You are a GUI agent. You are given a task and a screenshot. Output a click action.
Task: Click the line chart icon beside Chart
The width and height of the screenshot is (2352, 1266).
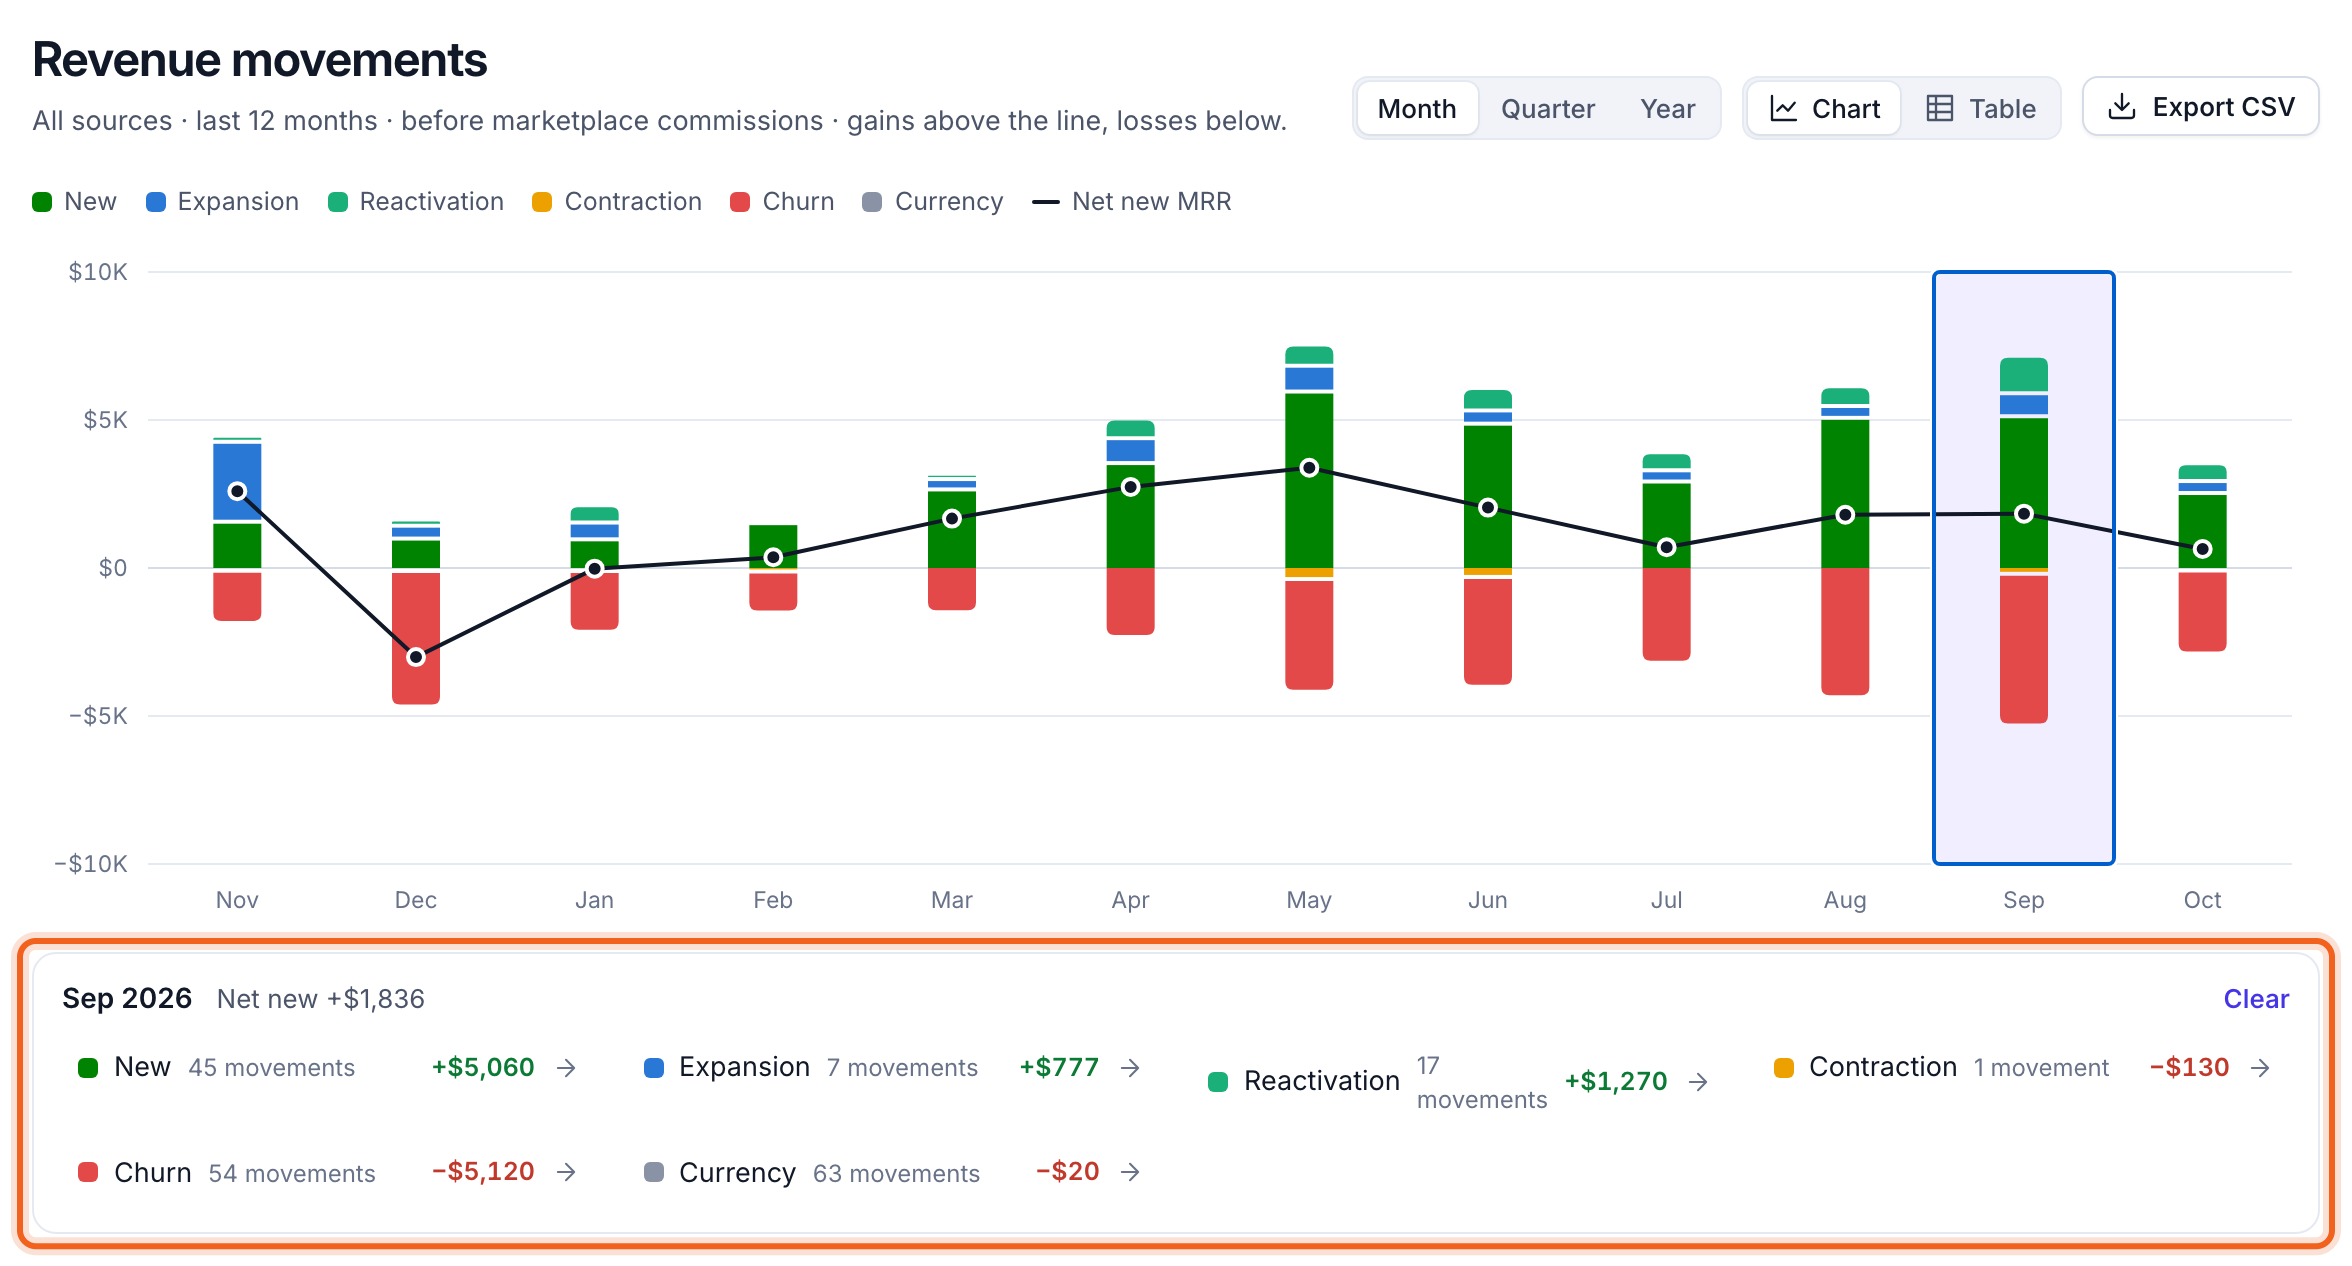(x=1783, y=108)
